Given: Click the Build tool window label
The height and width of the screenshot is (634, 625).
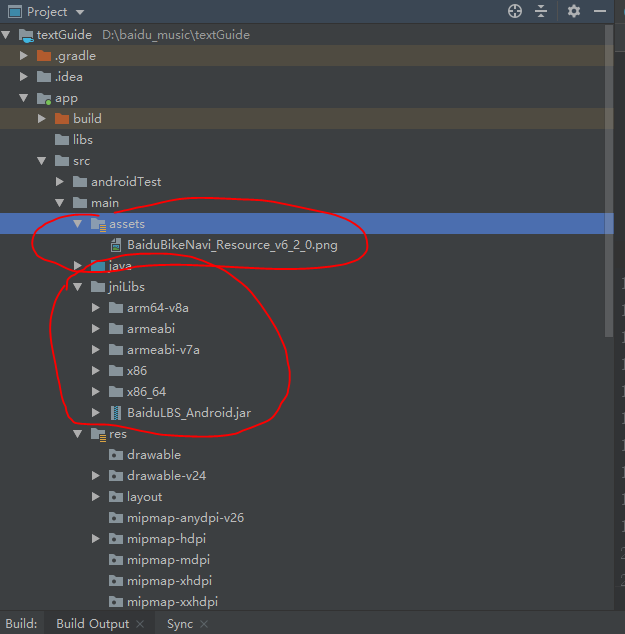Looking at the screenshot, I should pyautogui.click(x=21, y=623).
